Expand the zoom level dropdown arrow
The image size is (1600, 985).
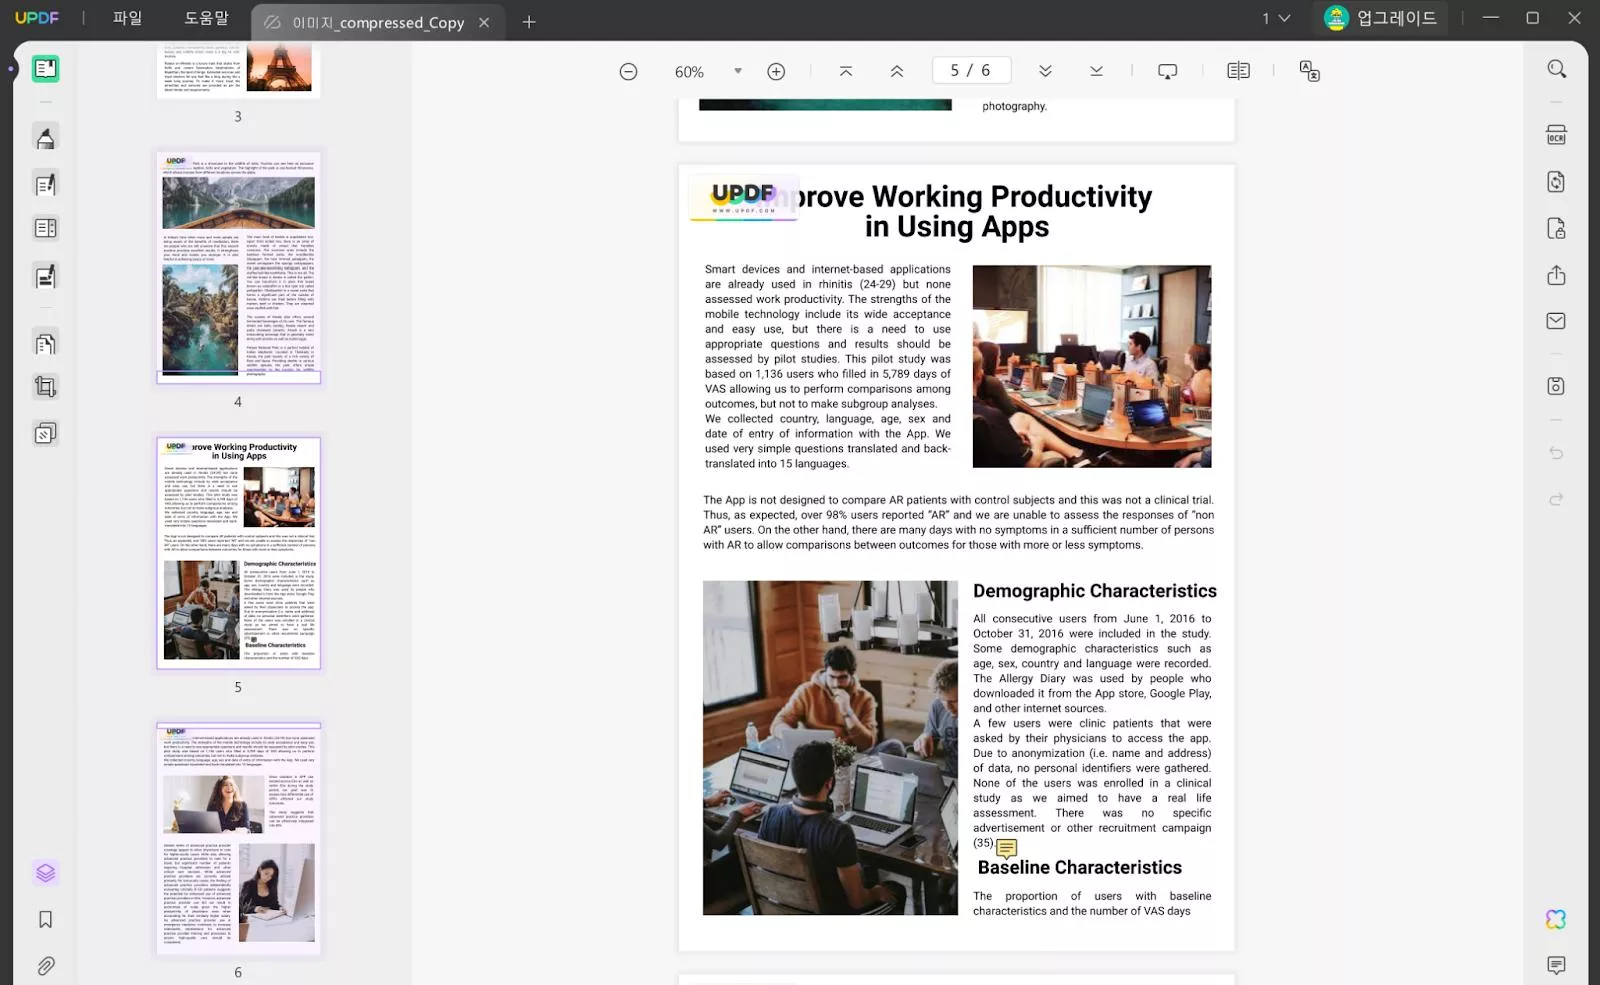738,71
